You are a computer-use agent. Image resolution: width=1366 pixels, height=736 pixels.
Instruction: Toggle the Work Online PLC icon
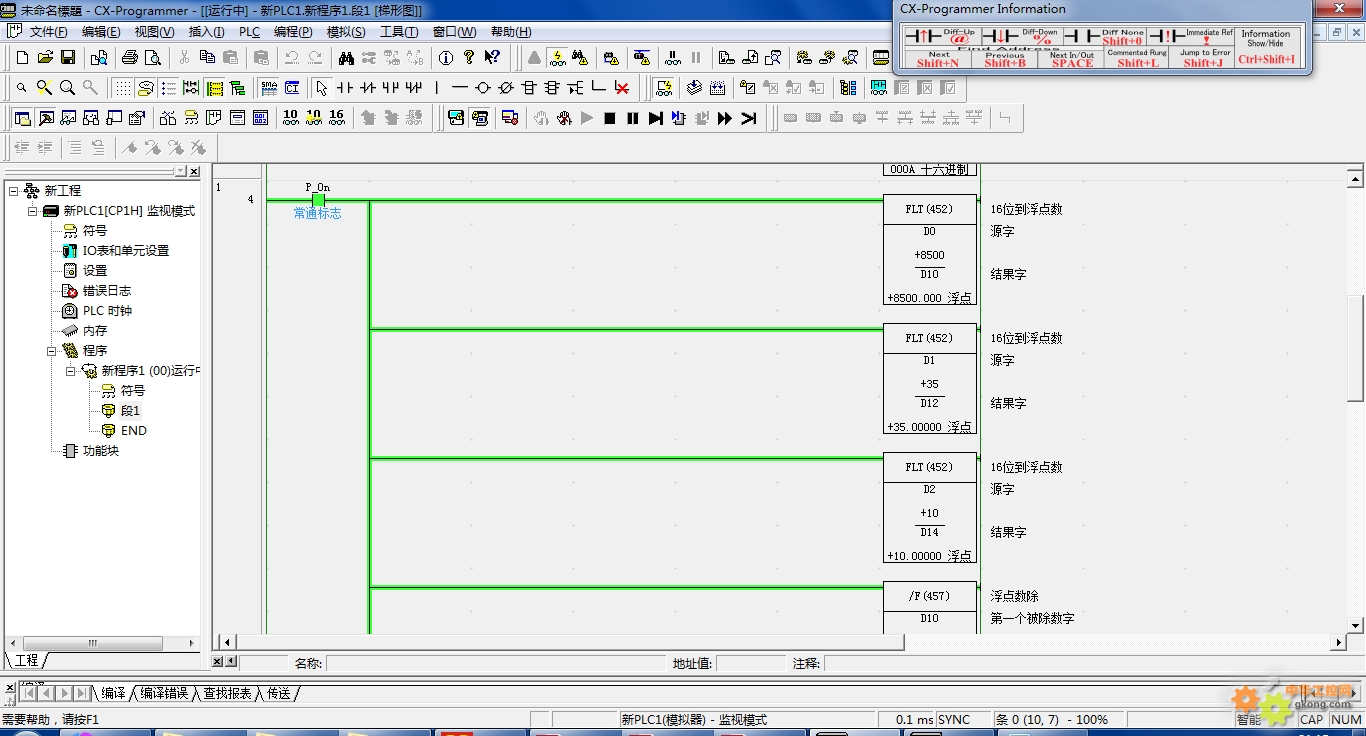tap(535, 58)
